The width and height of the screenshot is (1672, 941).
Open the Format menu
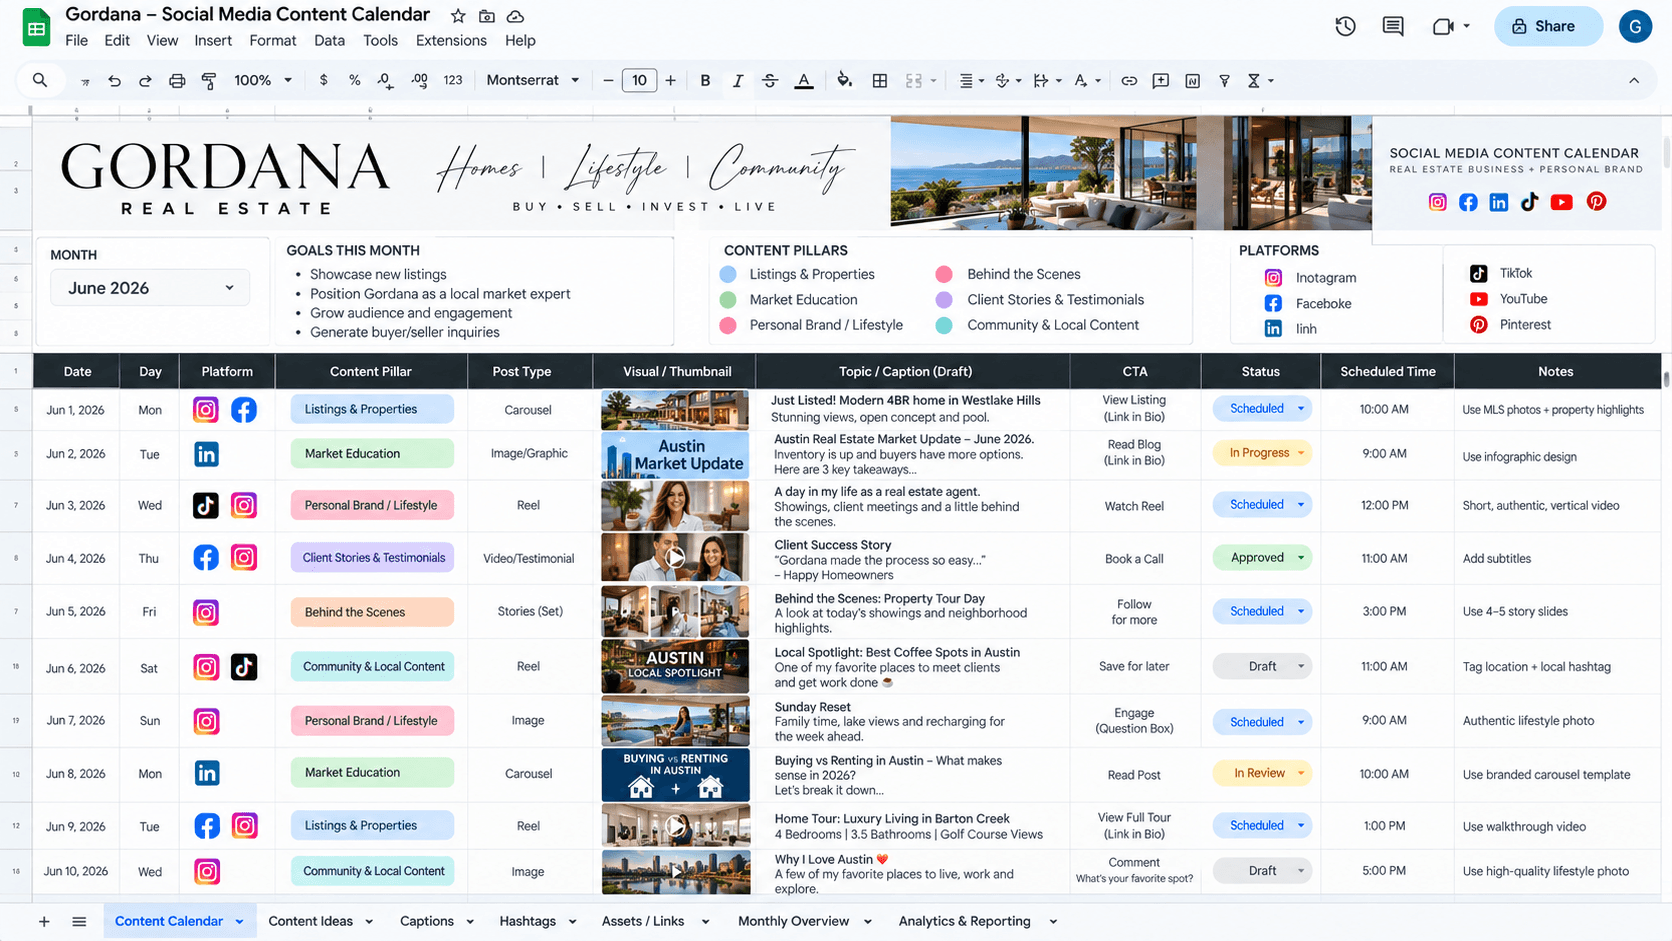point(273,41)
